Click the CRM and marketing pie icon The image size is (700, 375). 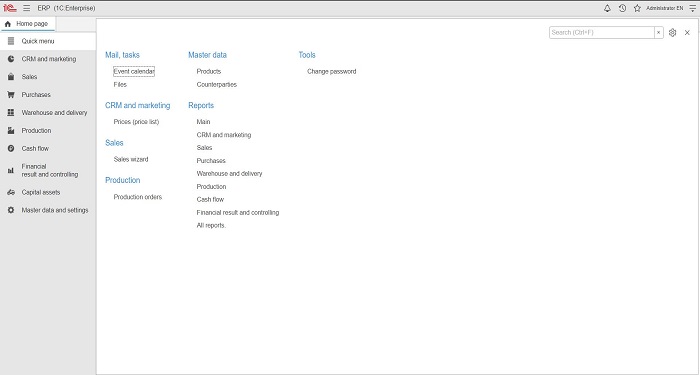11,59
